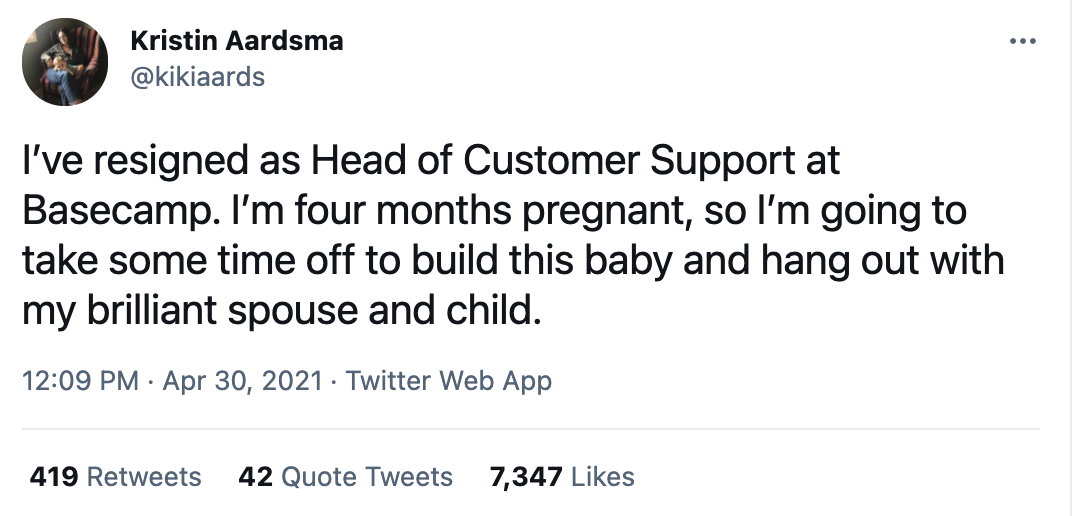Open the @kikiaards handle link
Viewport: 1078px width, 516px height.
(198, 76)
